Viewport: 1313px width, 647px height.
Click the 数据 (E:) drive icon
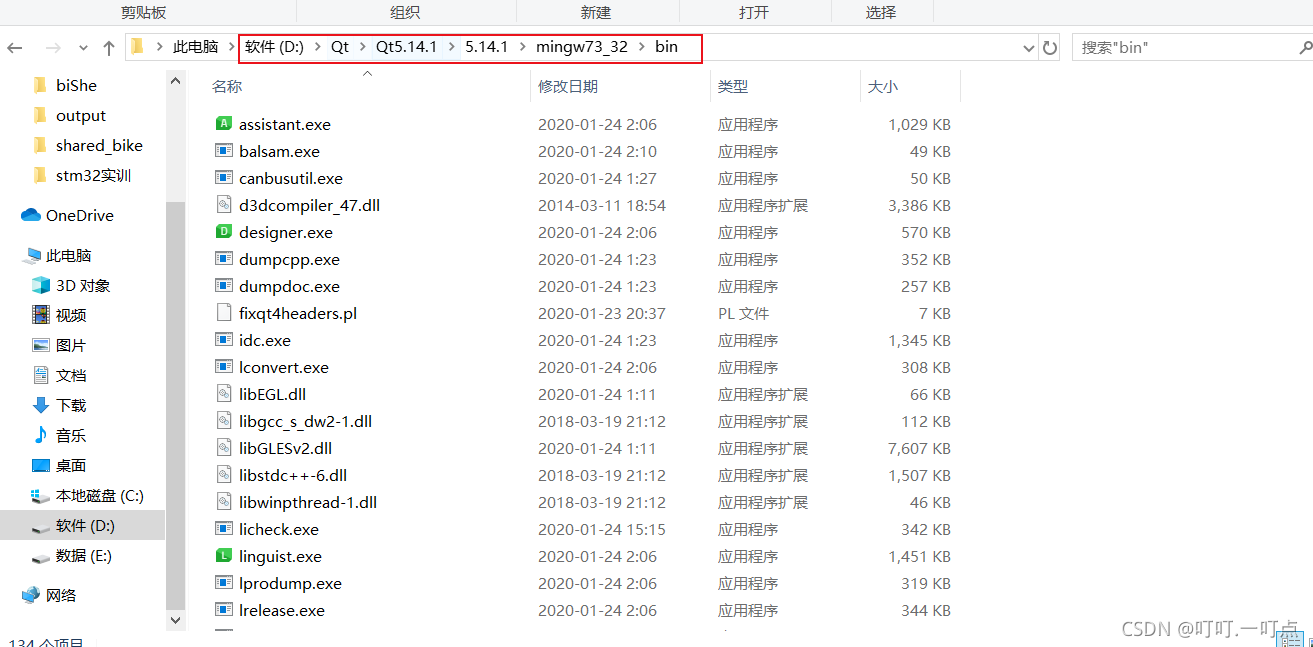coord(40,556)
